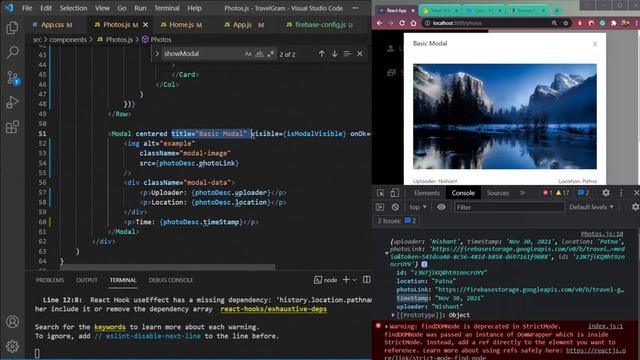The image size is (640, 360).
Task: Open the Run and Debug view
Action: [x=12, y=102]
